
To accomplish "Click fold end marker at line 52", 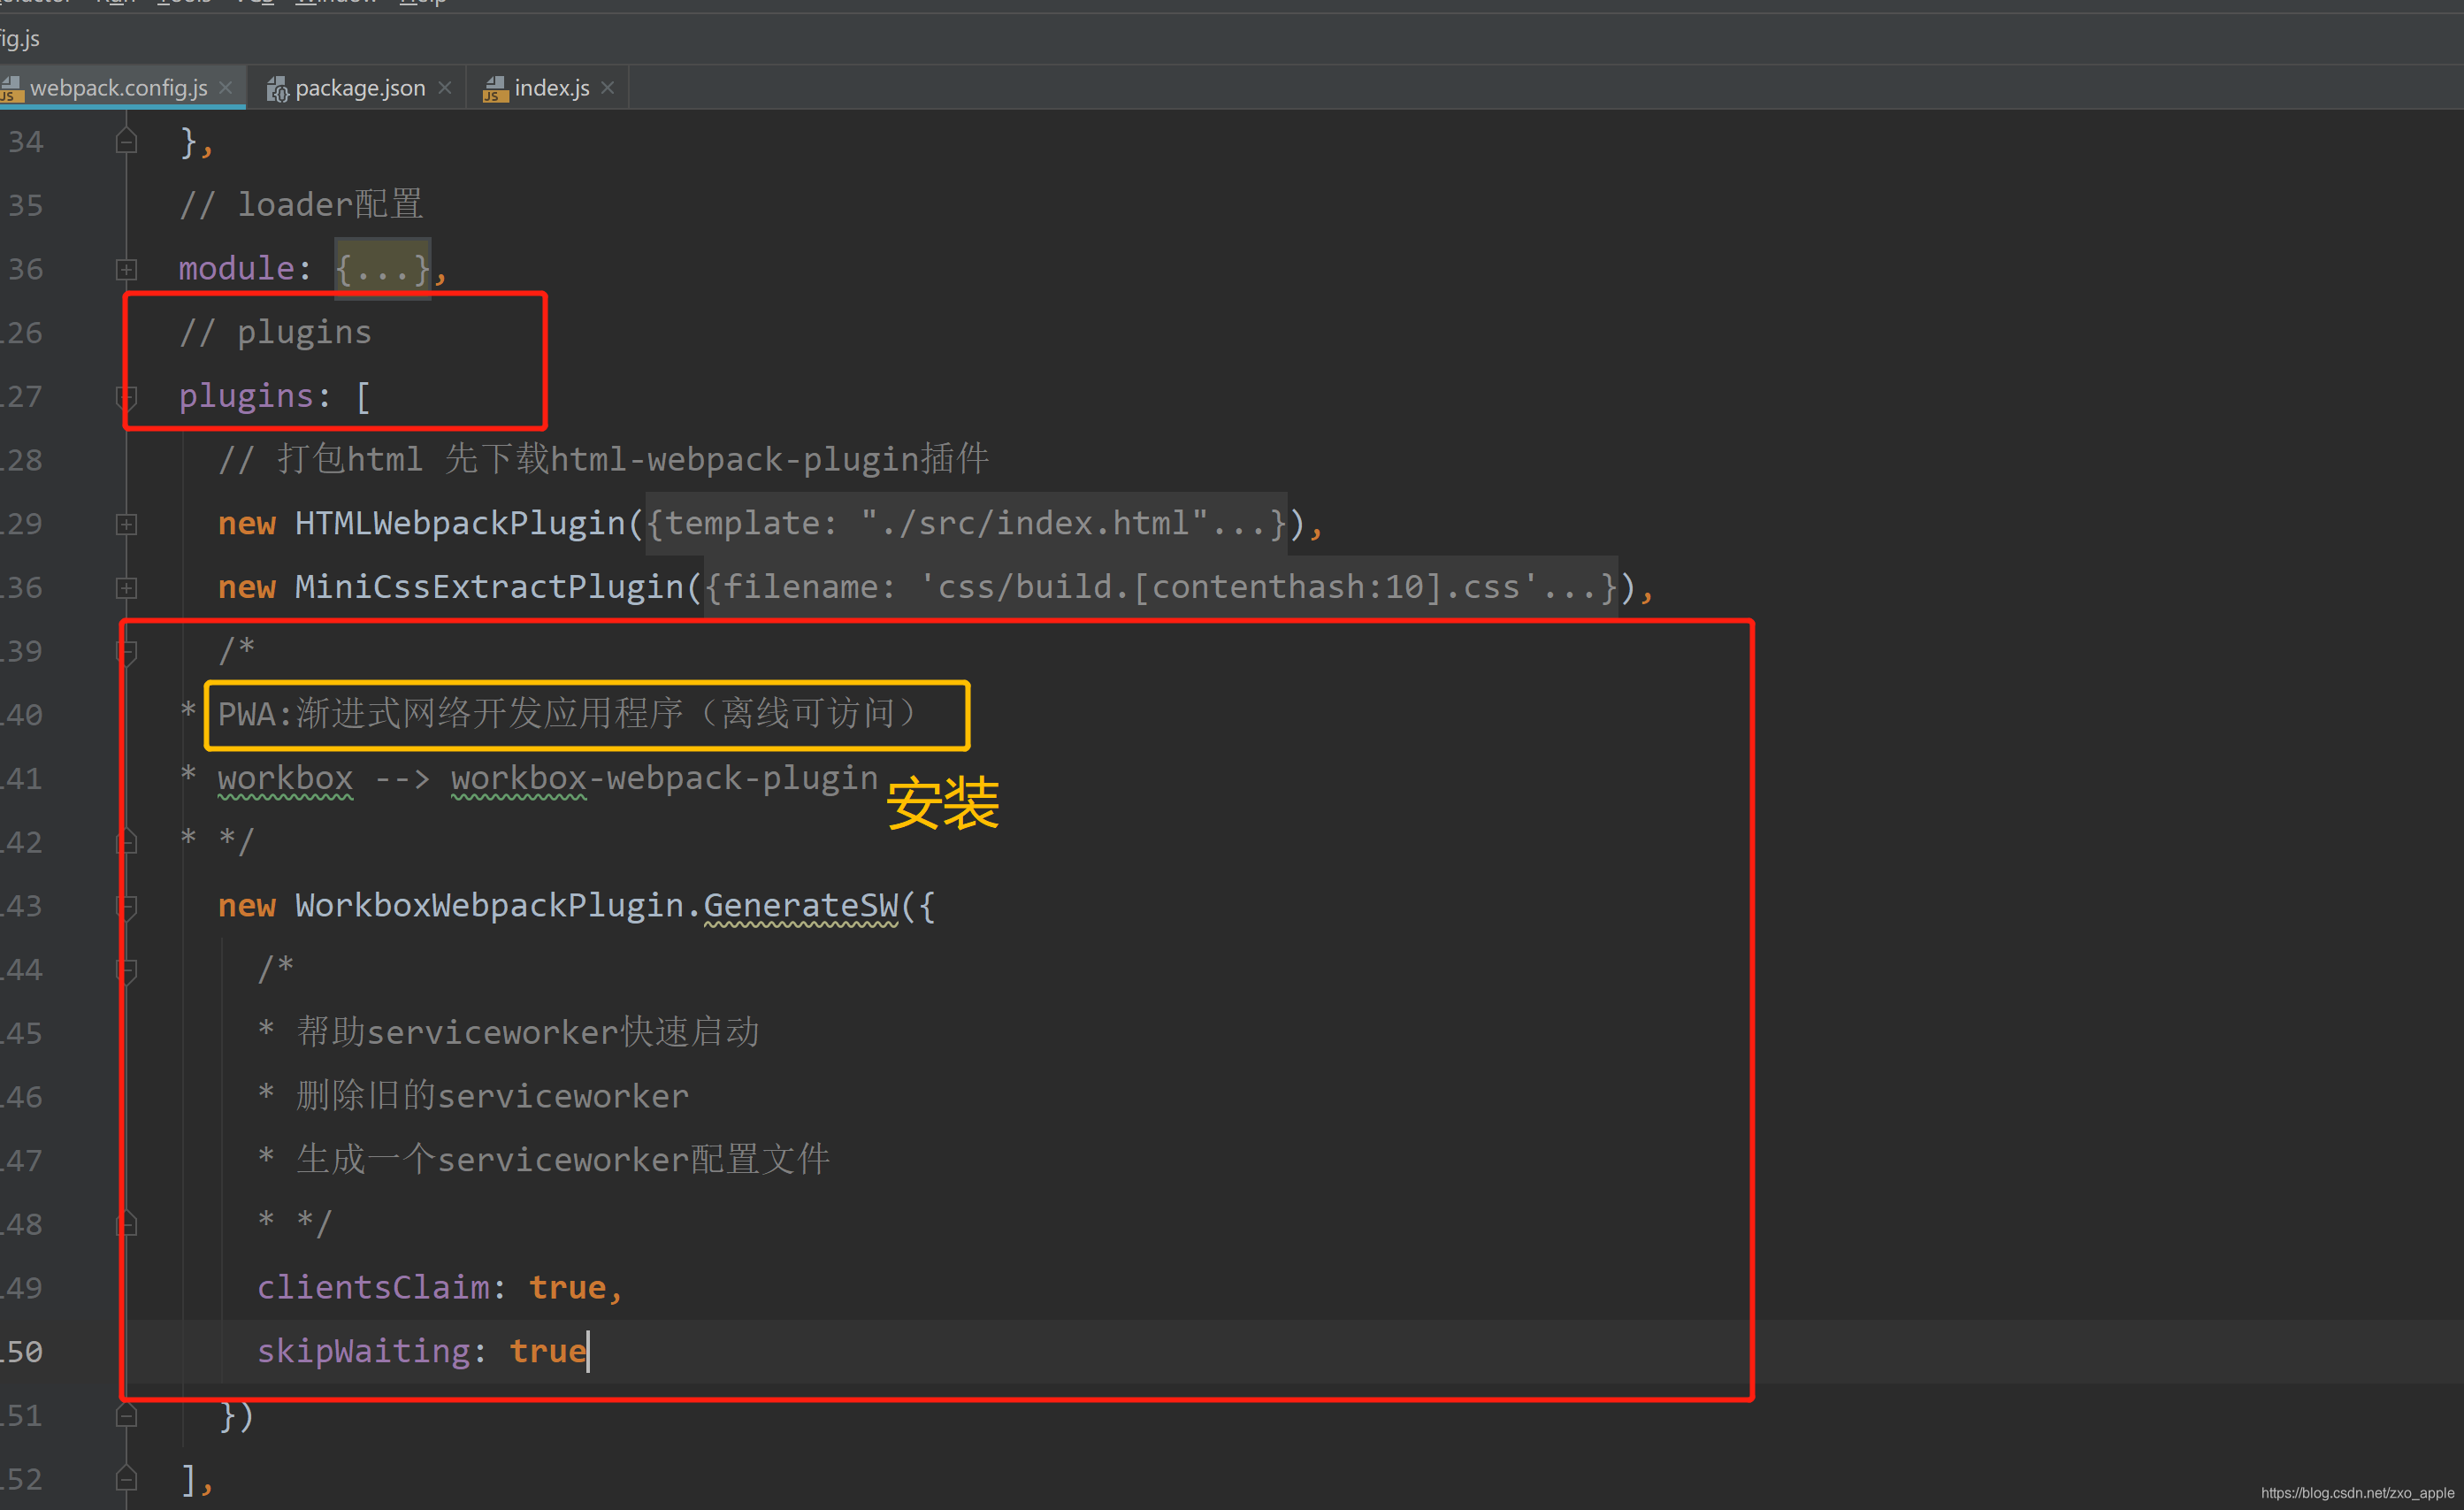I will click(126, 1478).
